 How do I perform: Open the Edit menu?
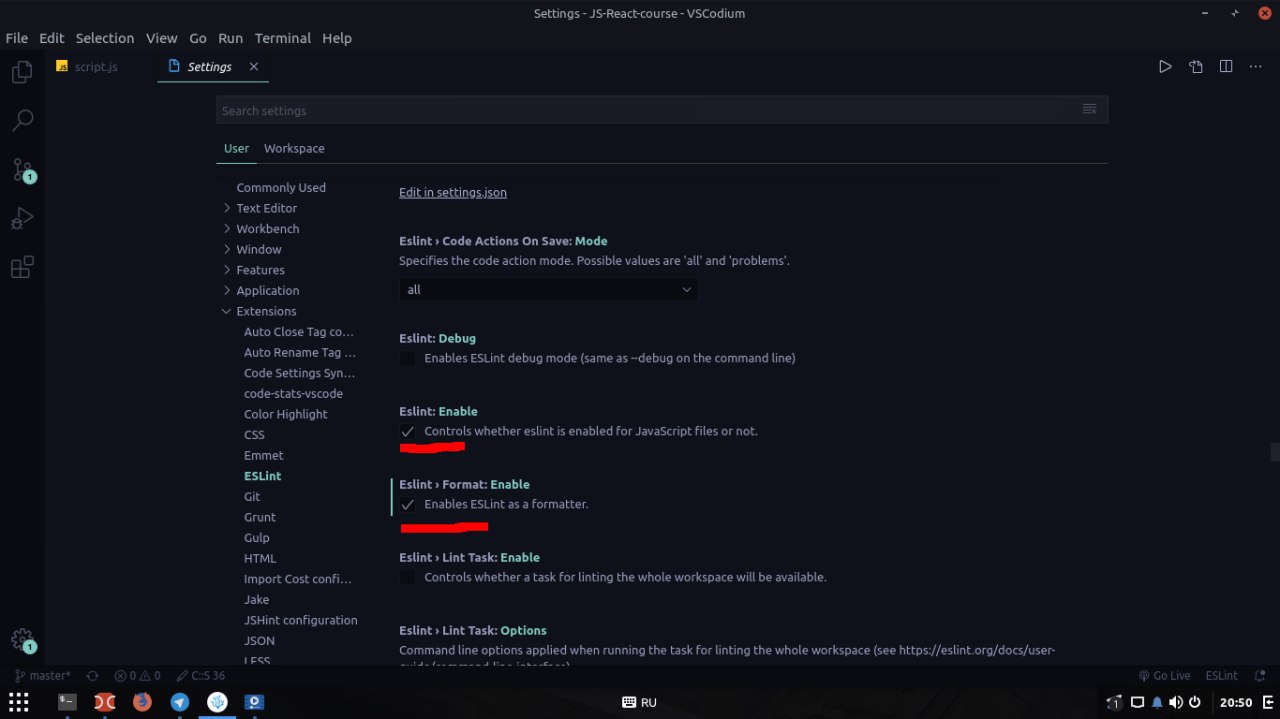pyautogui.click(x=52, y=38)
